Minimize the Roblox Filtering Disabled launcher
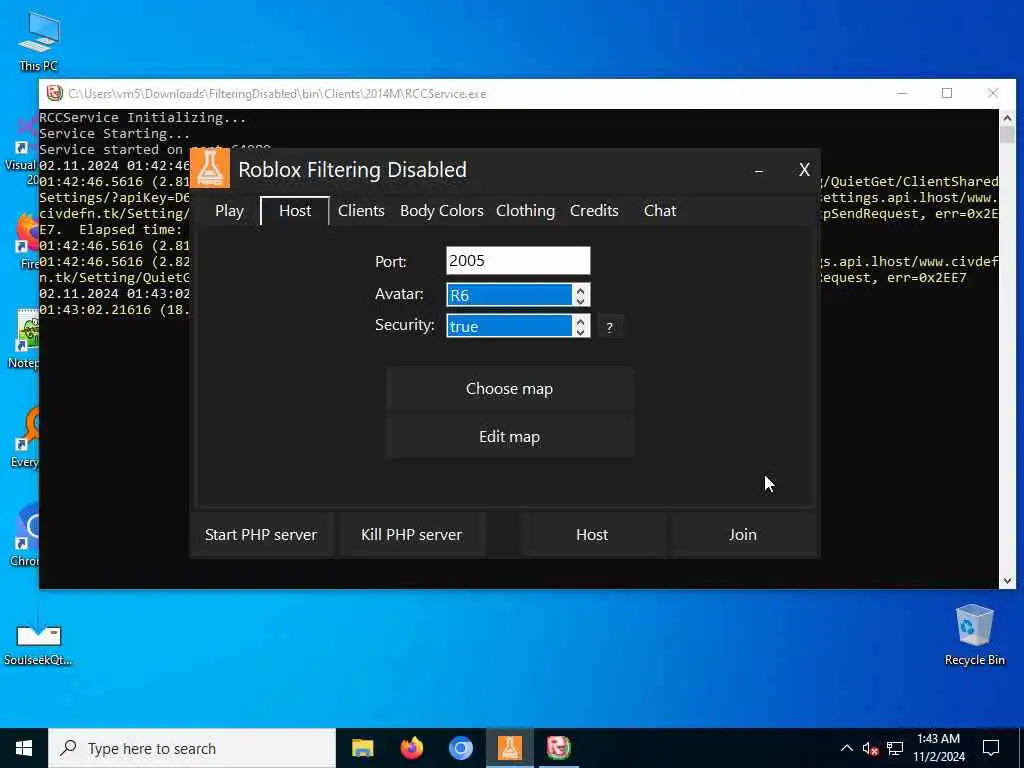 click(x=758, y=170)
